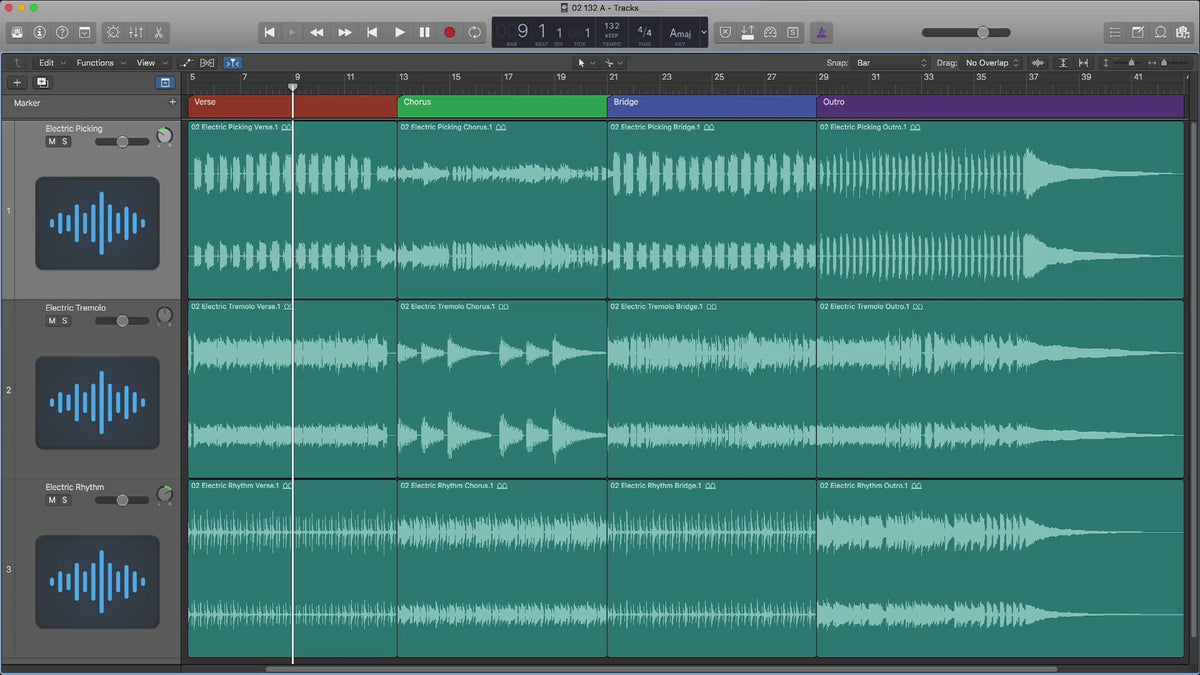Open the Note Pad icon

[1138, 32]
